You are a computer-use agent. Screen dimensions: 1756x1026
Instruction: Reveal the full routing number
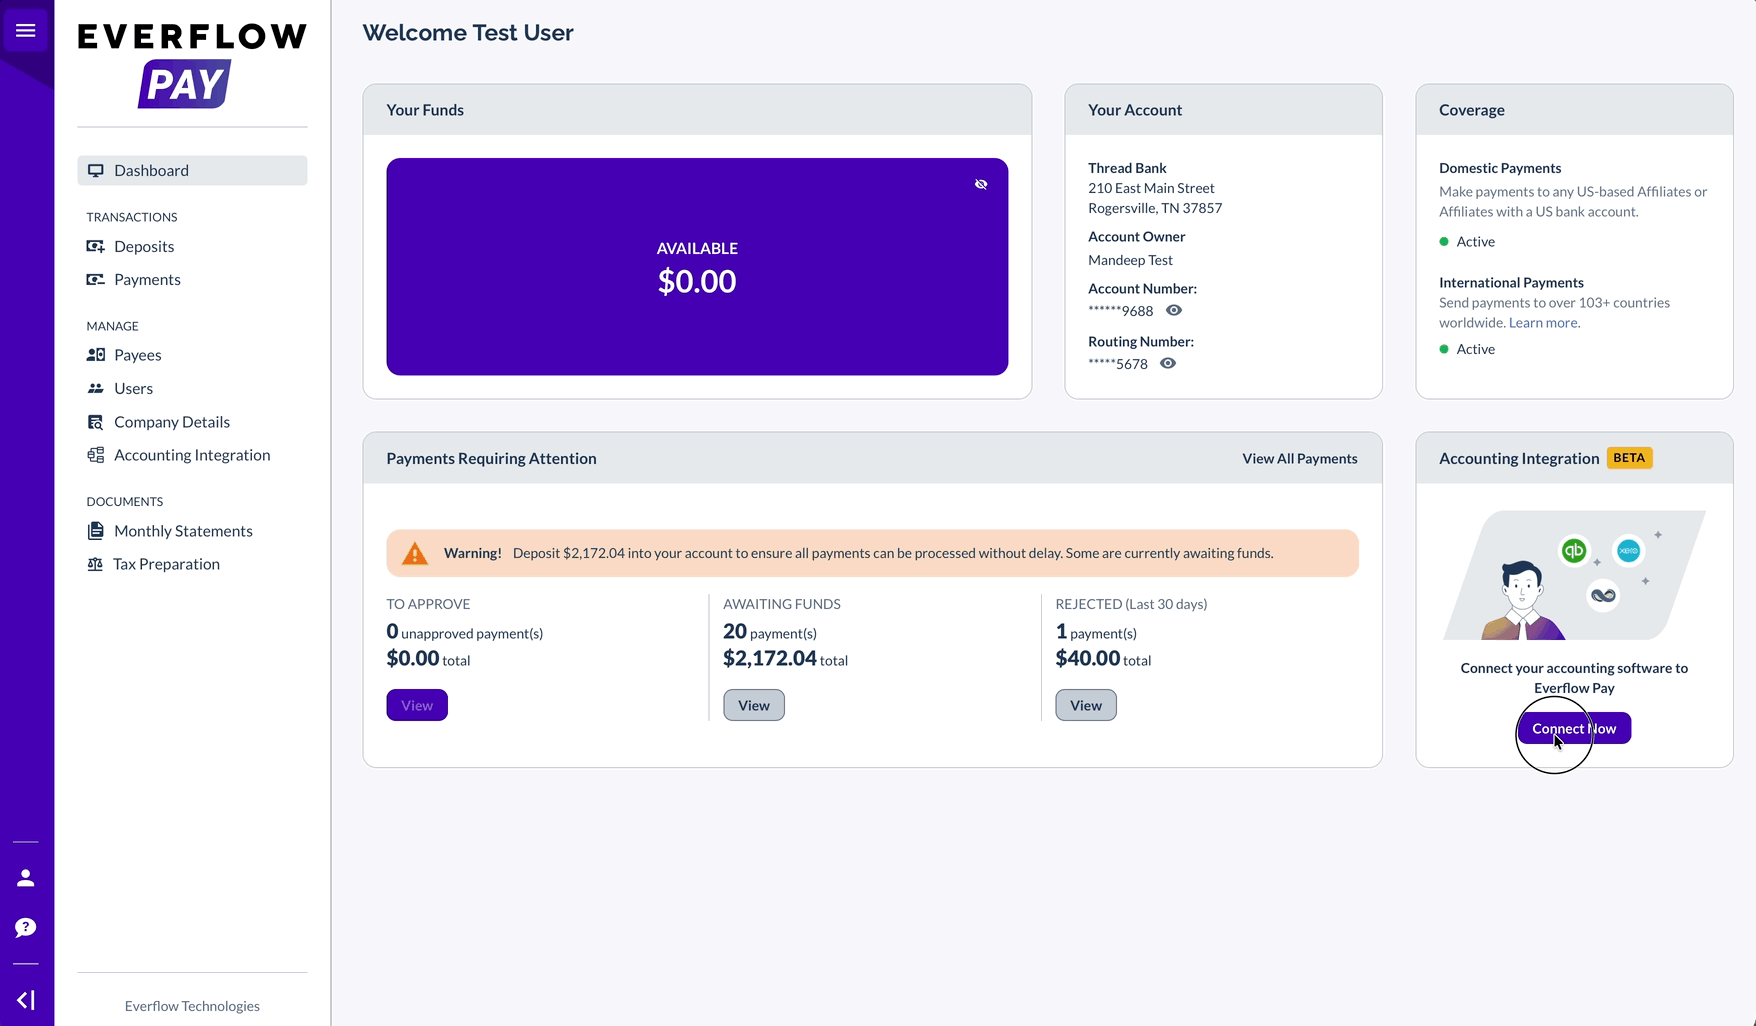point(1167,363)
